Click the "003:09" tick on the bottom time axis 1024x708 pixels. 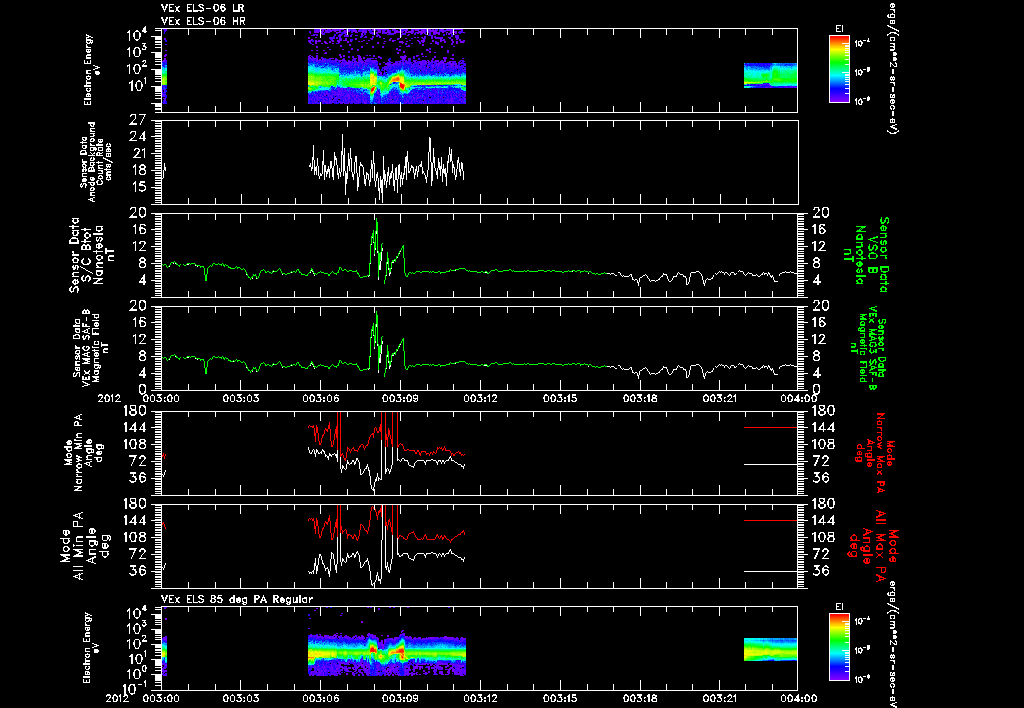[x=400, y=698]
